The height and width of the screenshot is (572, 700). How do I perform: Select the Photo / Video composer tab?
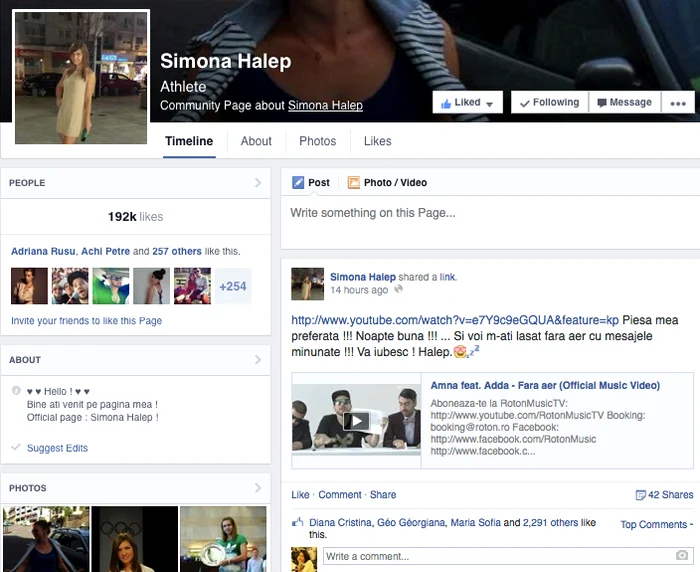[x=388, y=183]
